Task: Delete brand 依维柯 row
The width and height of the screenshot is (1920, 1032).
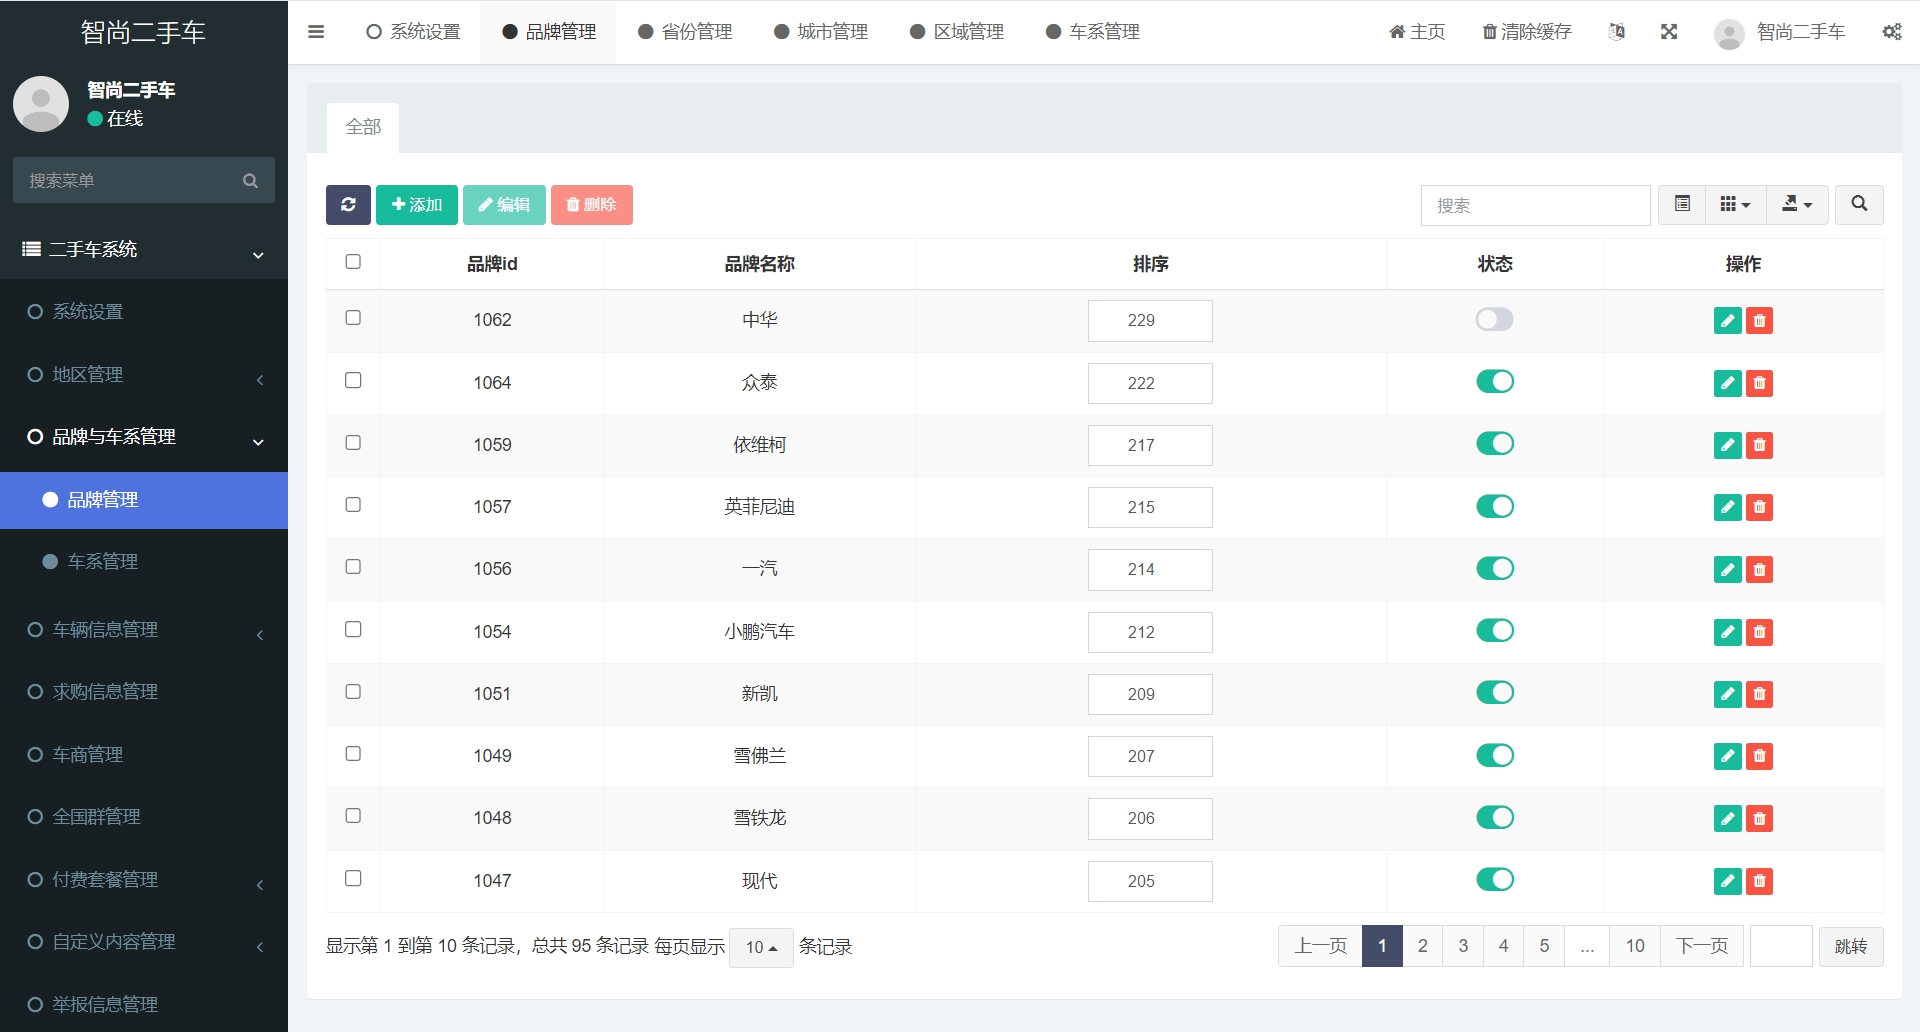Action: [x=1759, y=445]
